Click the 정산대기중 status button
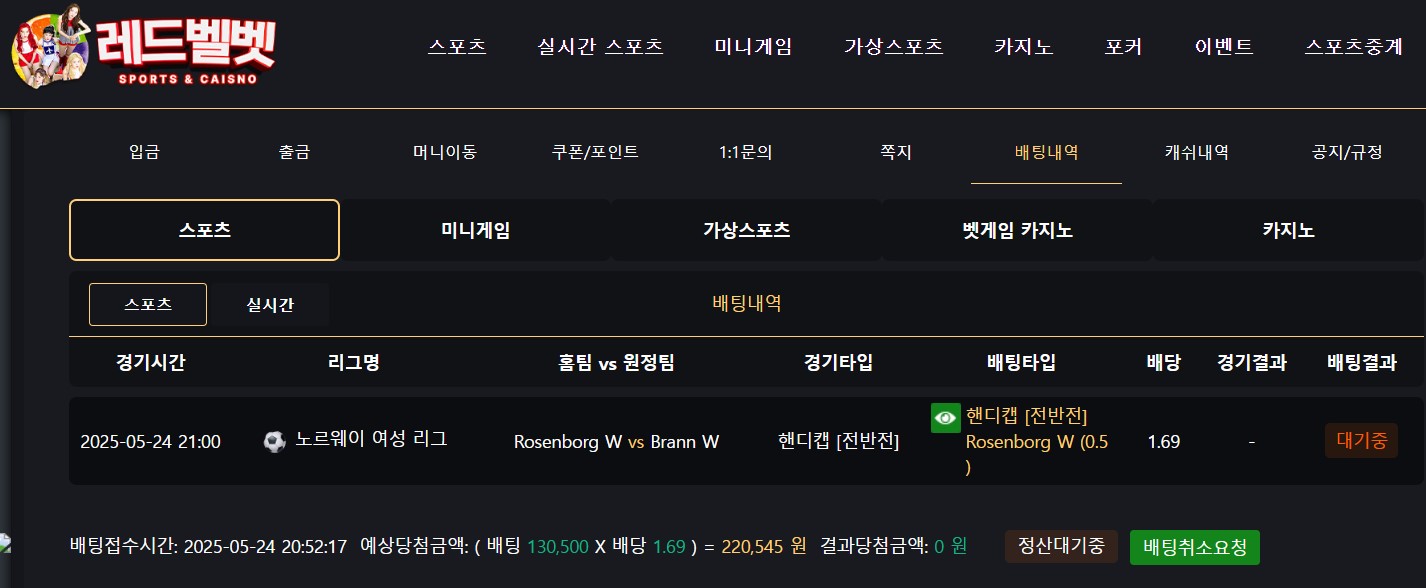The height and width of the screenshot is (588, 1426). tap(1061, 547)
